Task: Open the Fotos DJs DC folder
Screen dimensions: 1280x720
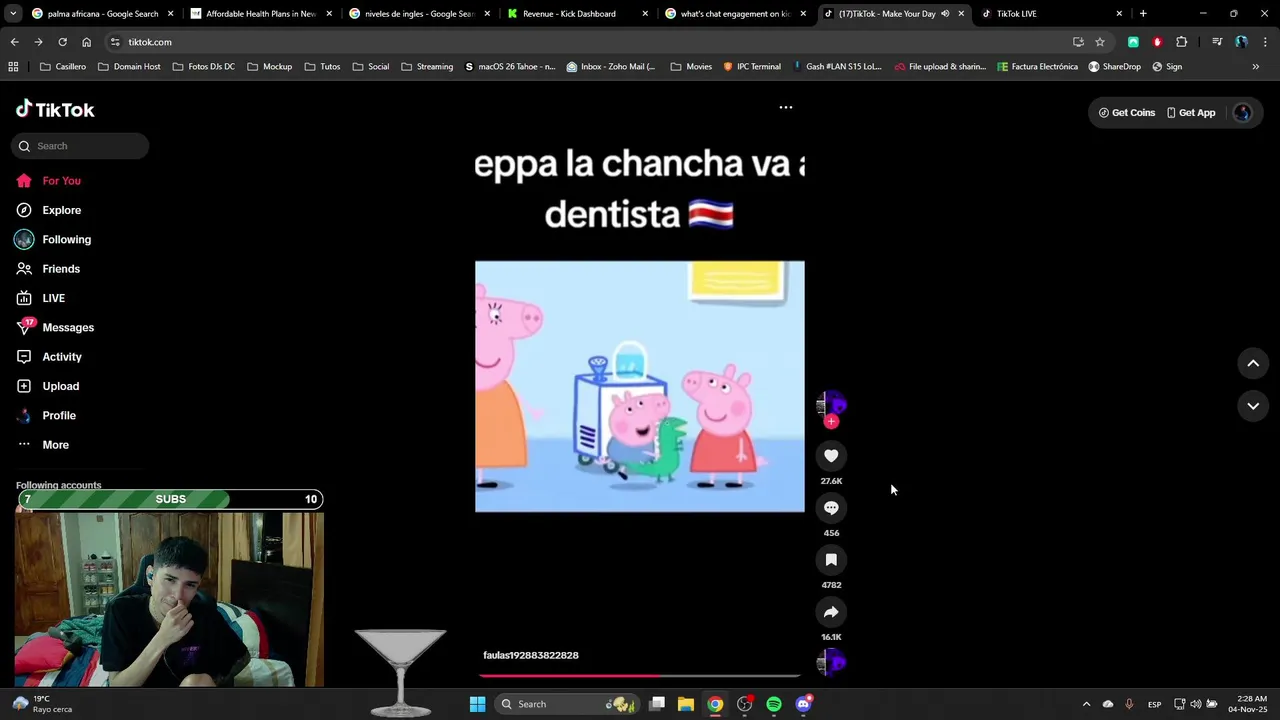Action: point(204,67)
